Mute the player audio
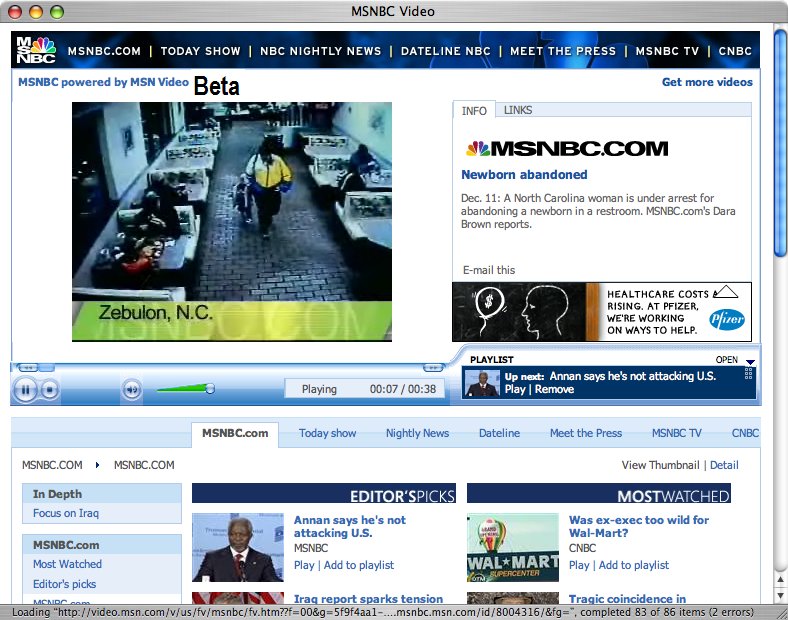Screen dimensions: 788x620 [132, 389]
